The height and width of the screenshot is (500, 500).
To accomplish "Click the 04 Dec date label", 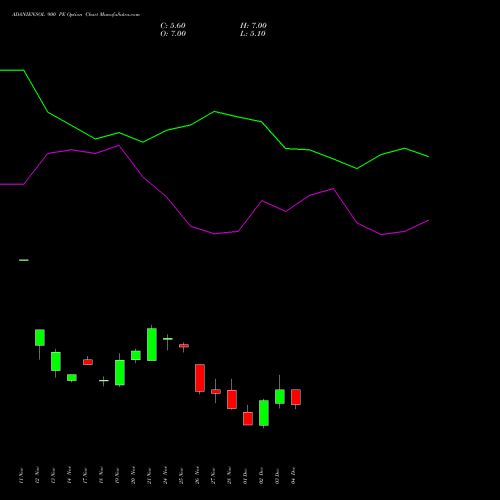I will click(x=294, y=476).
